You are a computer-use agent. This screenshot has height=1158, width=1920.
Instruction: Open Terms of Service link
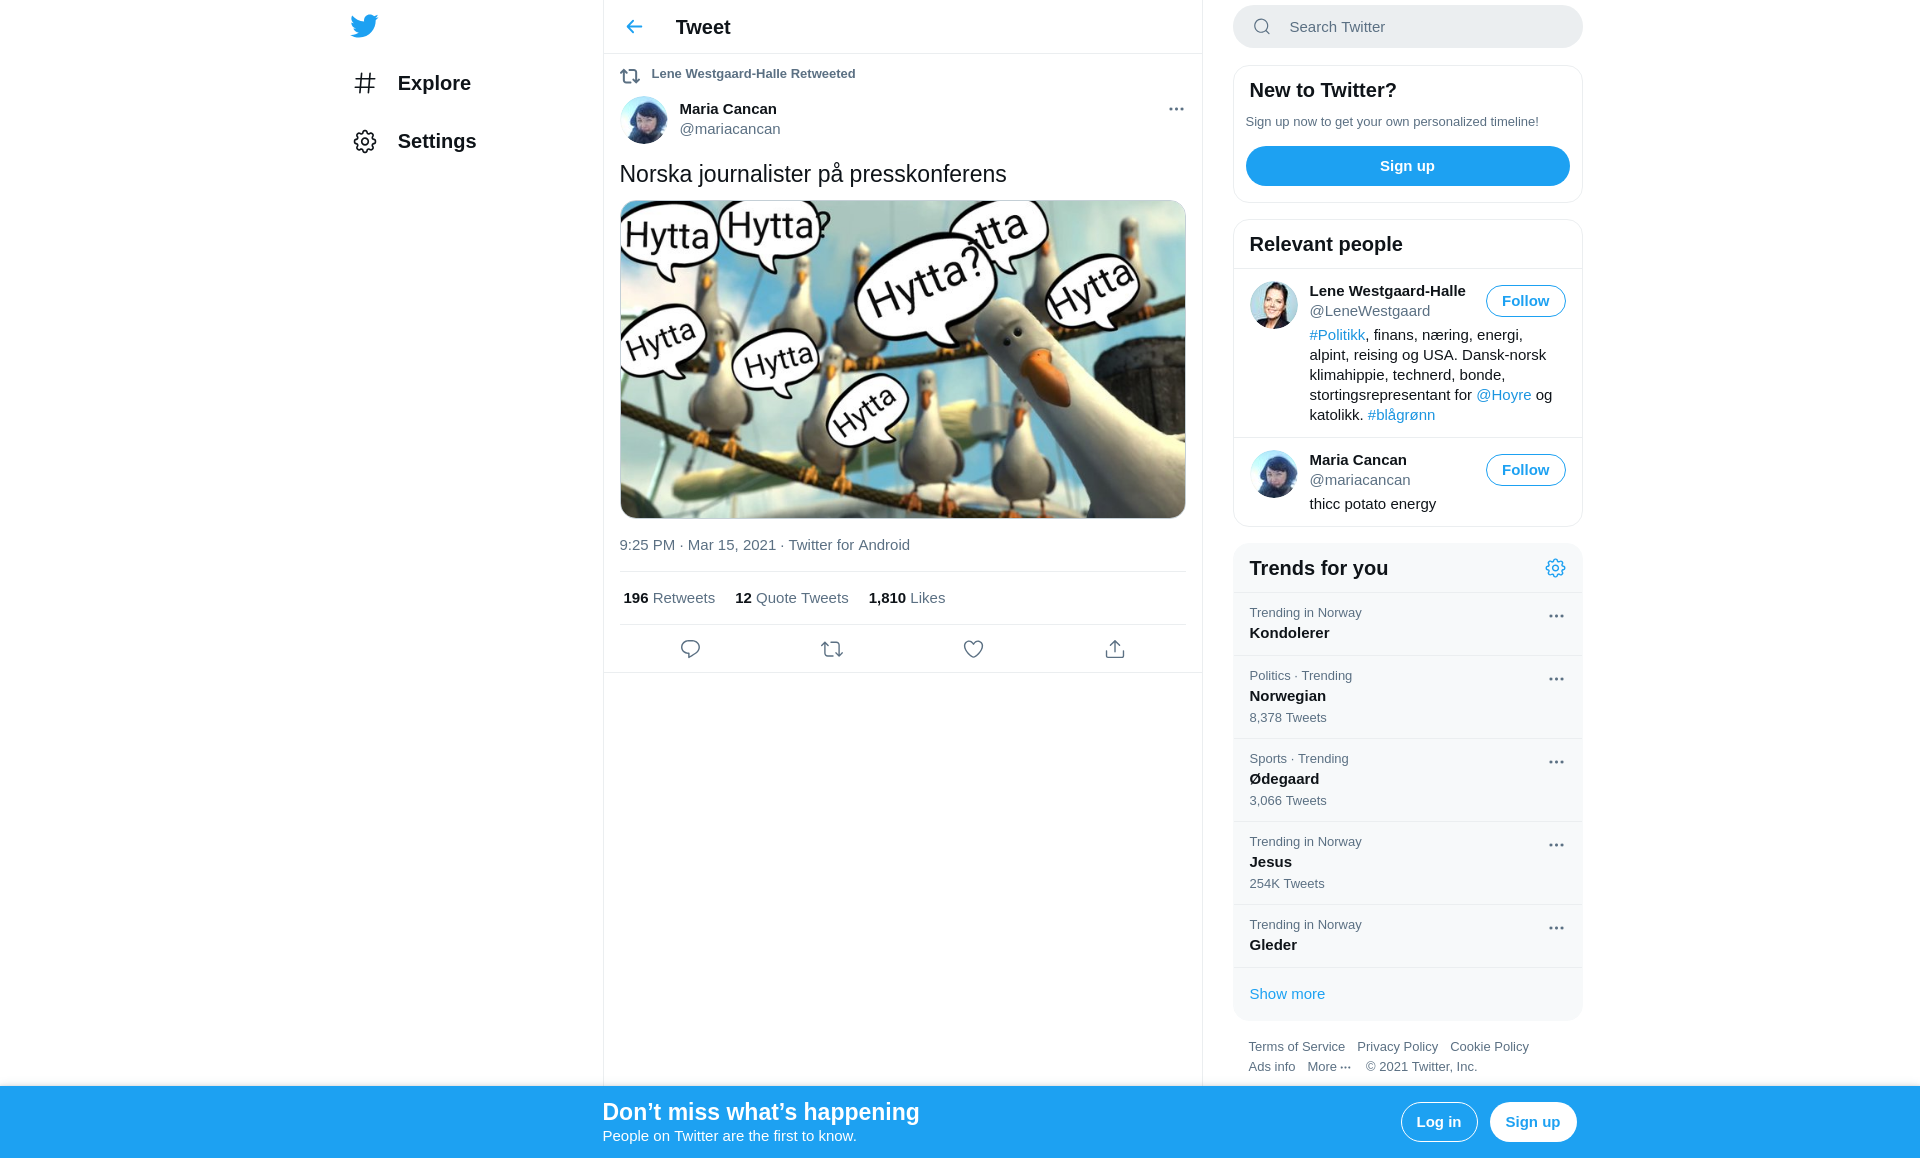pyautogui.click(x=1296, y=1047)
